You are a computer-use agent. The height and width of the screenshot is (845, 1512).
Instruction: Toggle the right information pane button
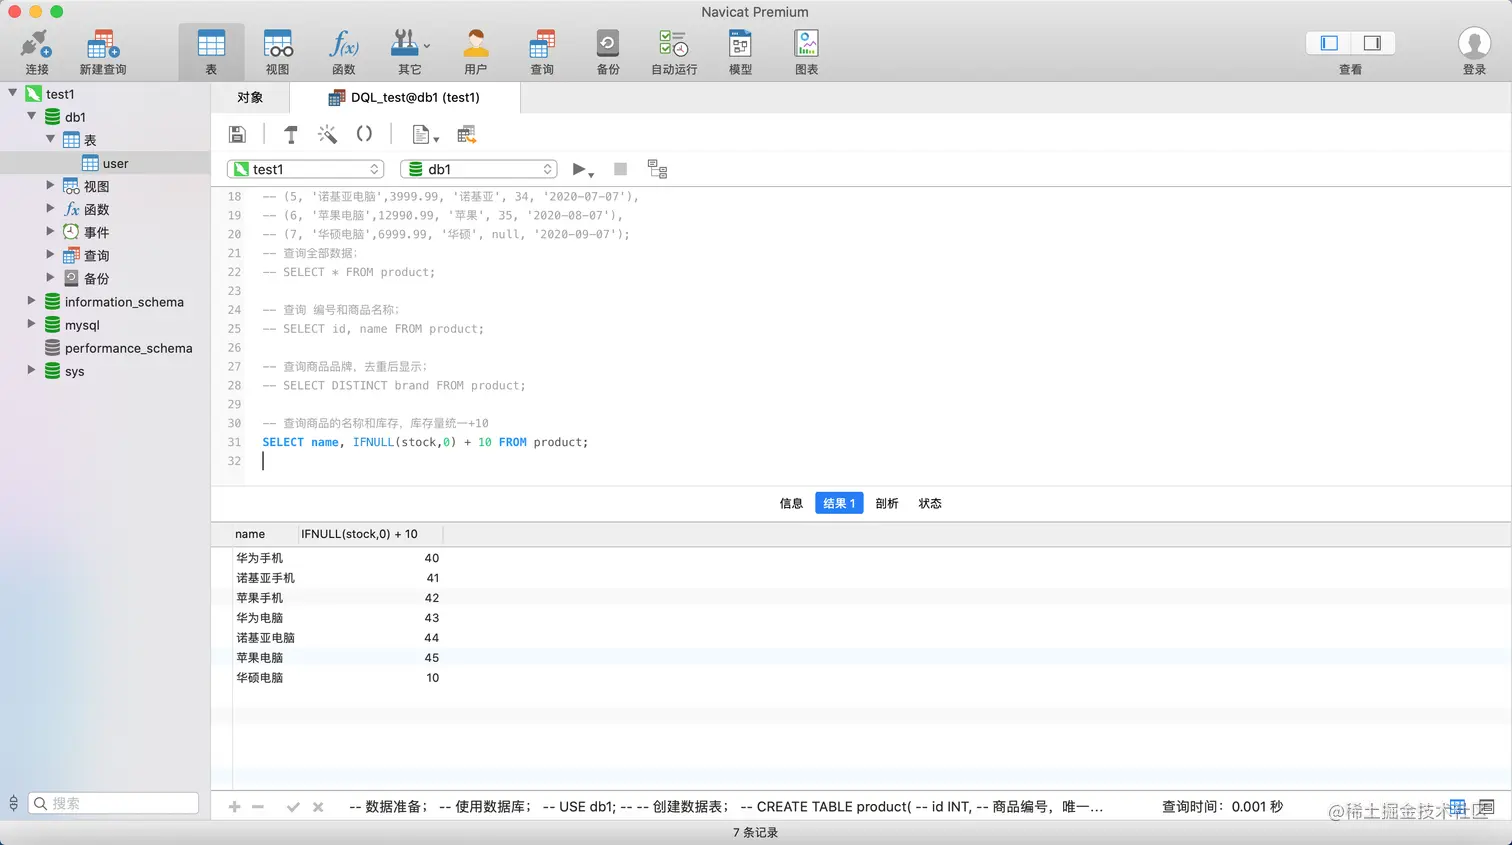(1372, 43)
